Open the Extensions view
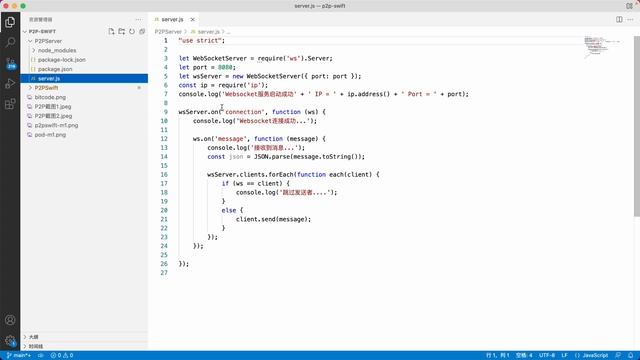 pyautogui.click(x=10, y=104)
